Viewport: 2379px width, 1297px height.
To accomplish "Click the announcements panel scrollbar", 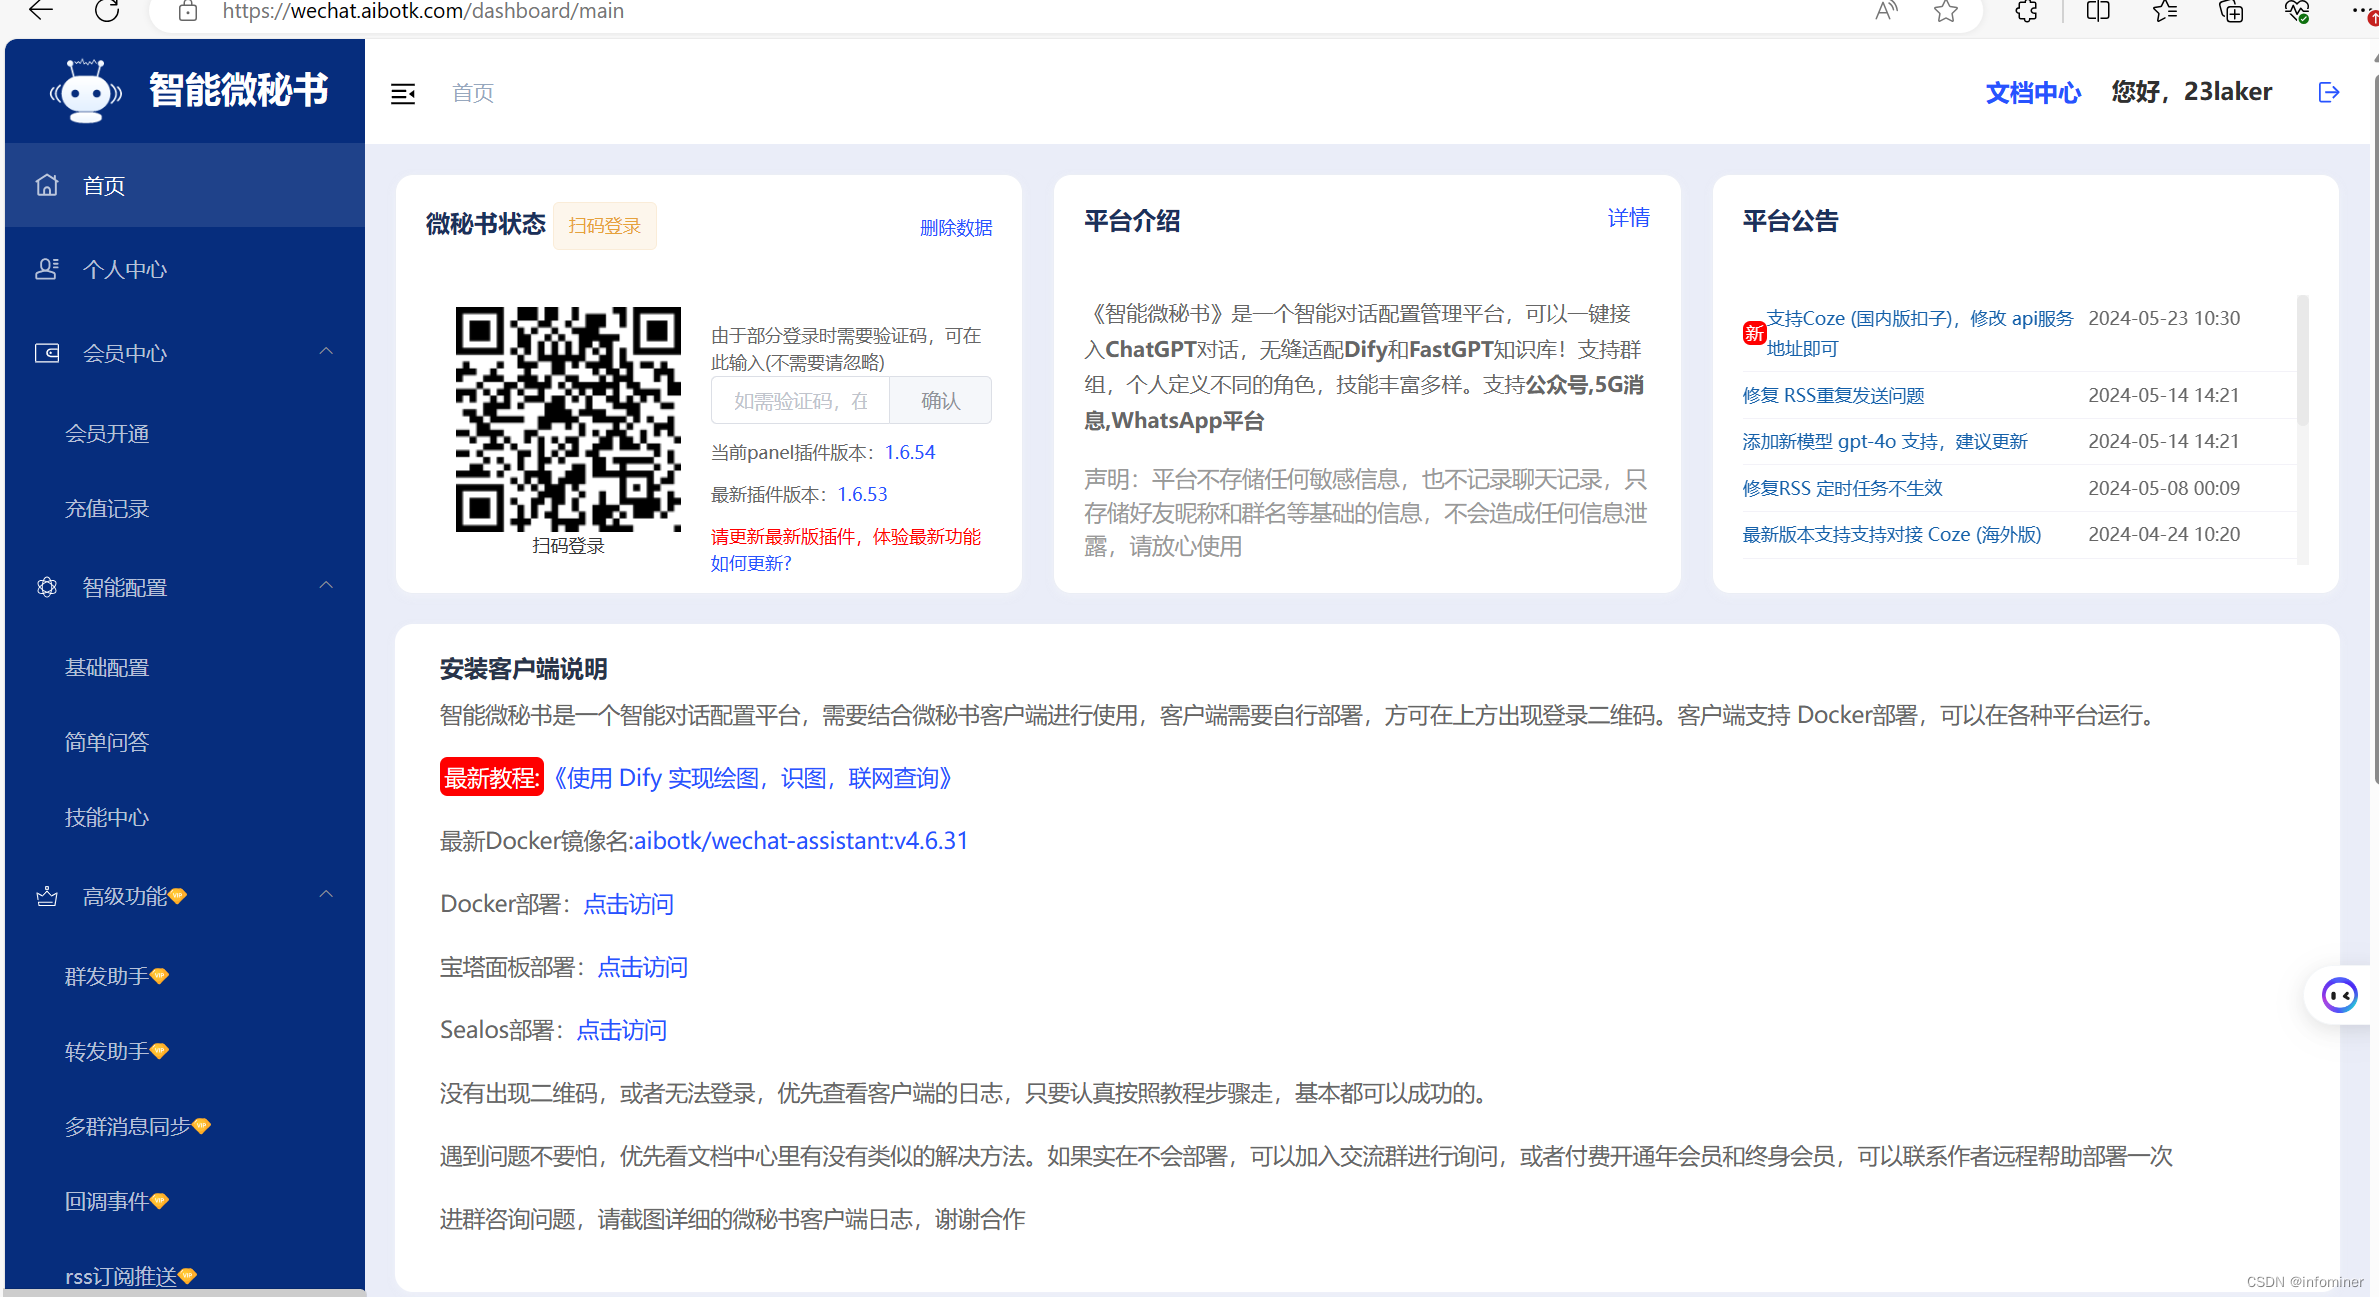I will click(x=2303, y=362).
